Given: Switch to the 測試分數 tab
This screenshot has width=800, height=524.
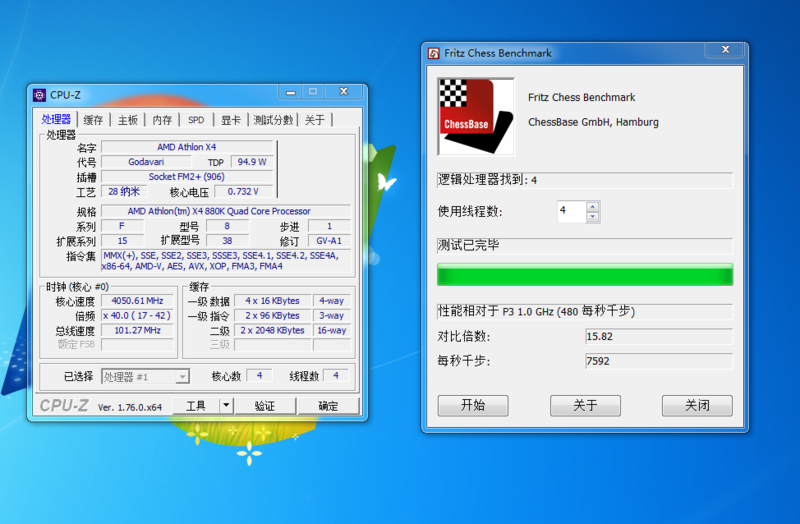Looking at the screenshot, I should coord(273,120).
